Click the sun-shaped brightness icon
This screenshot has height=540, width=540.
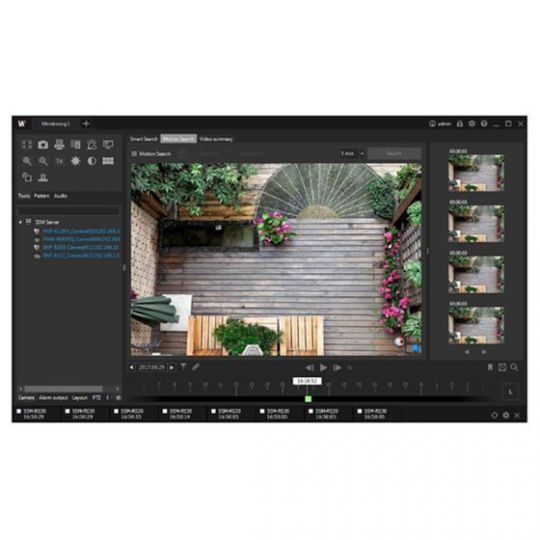click(x=75, y=161)
